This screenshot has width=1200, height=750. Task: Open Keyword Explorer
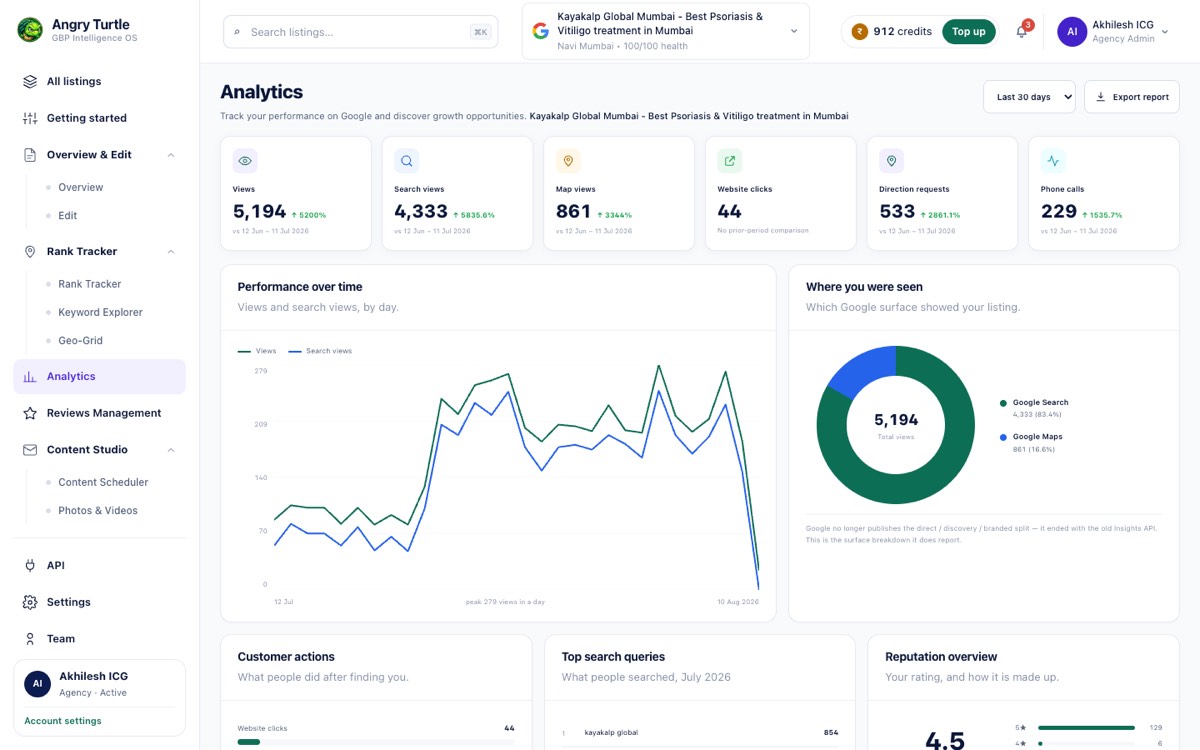(x=100, y=312)
